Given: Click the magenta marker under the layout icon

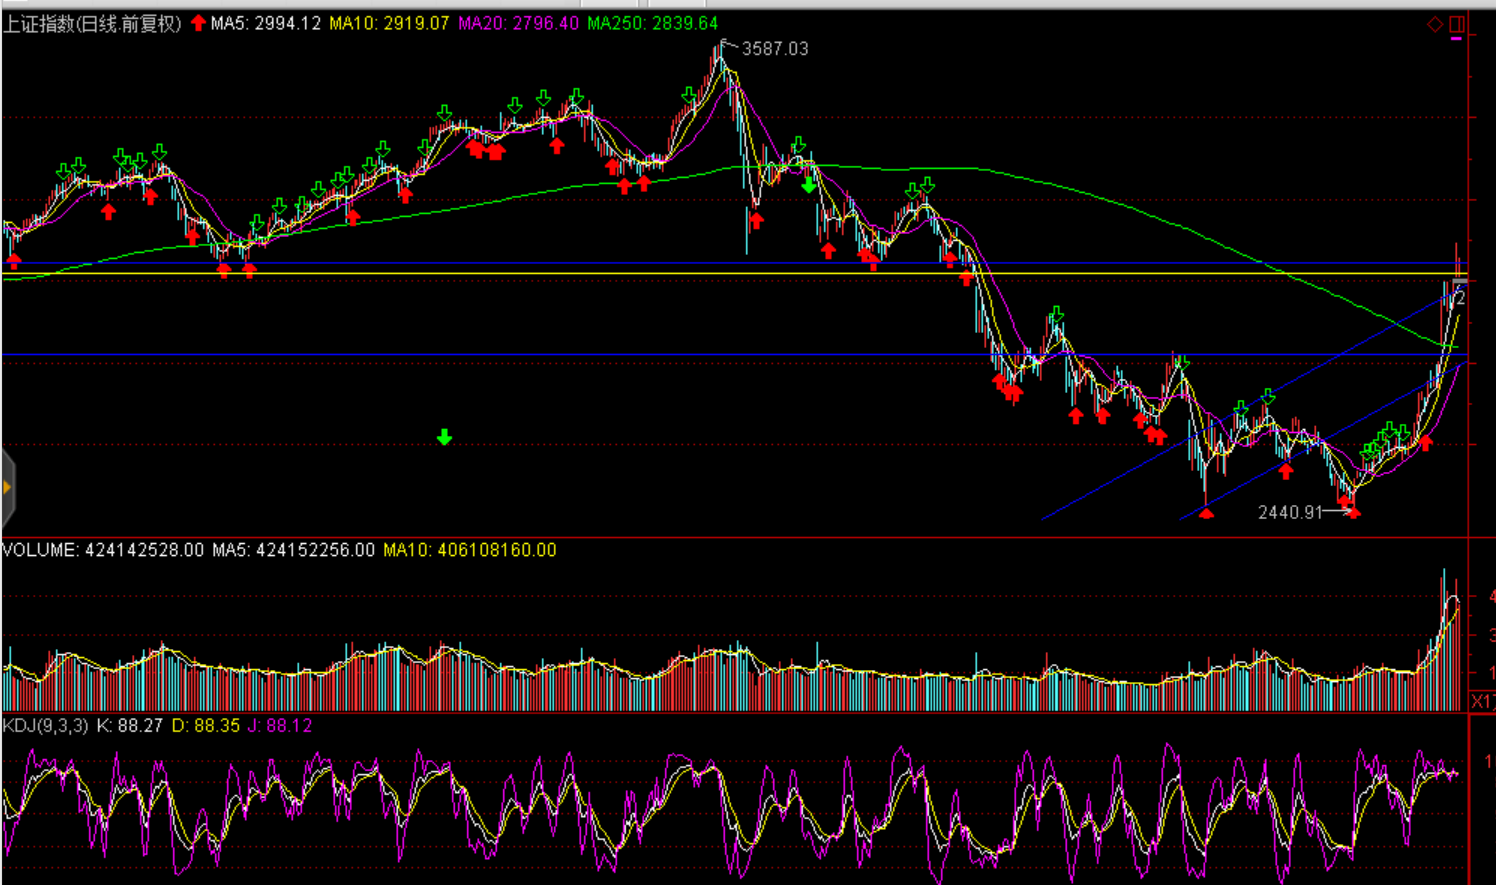Looking at the screenshot, I should click(1456, 39).
